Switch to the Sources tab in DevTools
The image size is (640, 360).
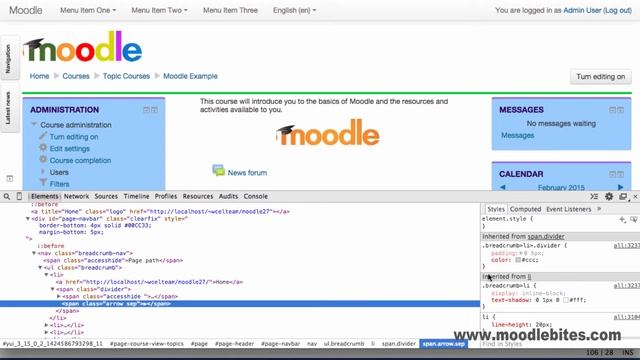(106, 196)
